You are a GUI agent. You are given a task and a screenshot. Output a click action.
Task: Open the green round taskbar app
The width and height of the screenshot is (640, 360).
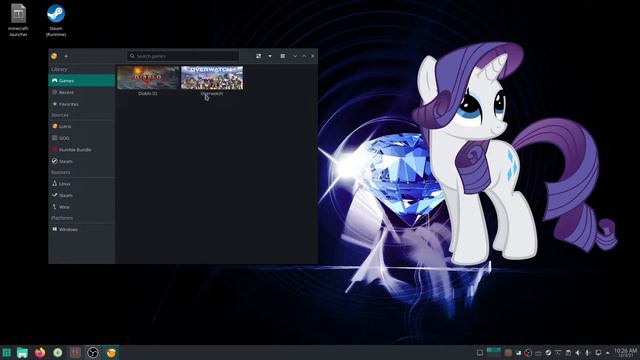pyautogui.click(x=58, y=353)
